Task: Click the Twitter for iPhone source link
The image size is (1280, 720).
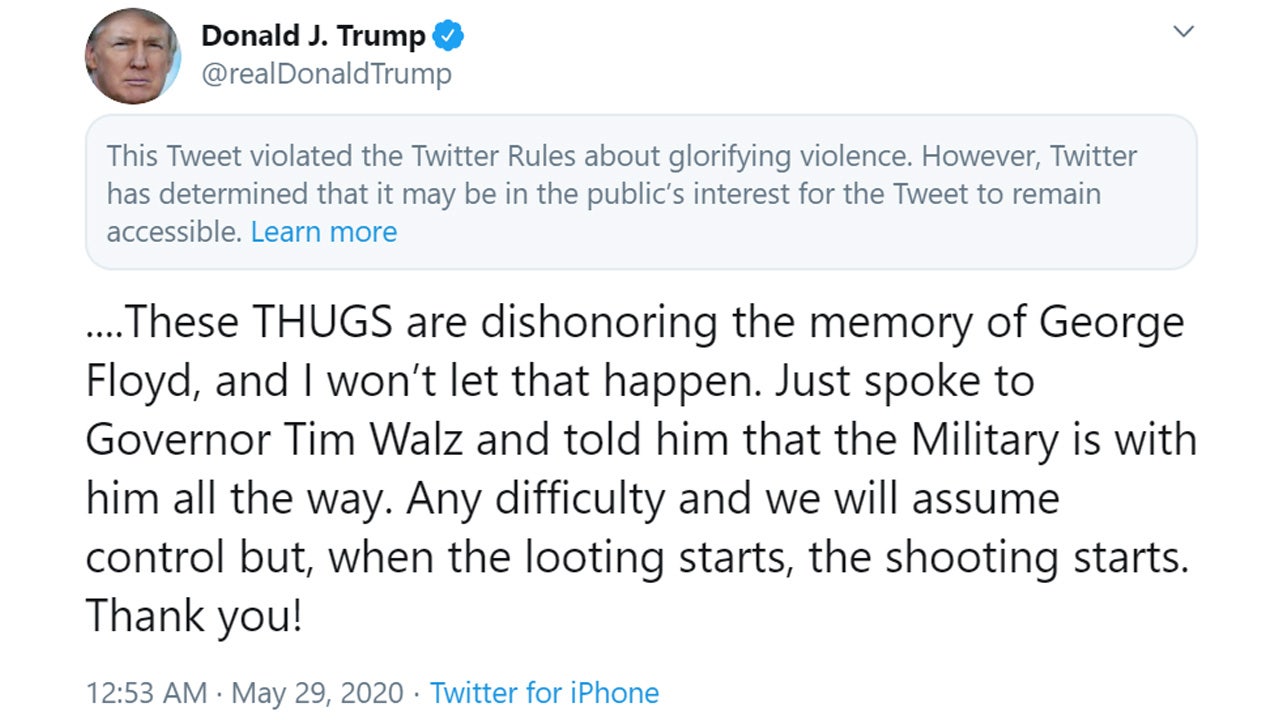Action: pos(544,693)
